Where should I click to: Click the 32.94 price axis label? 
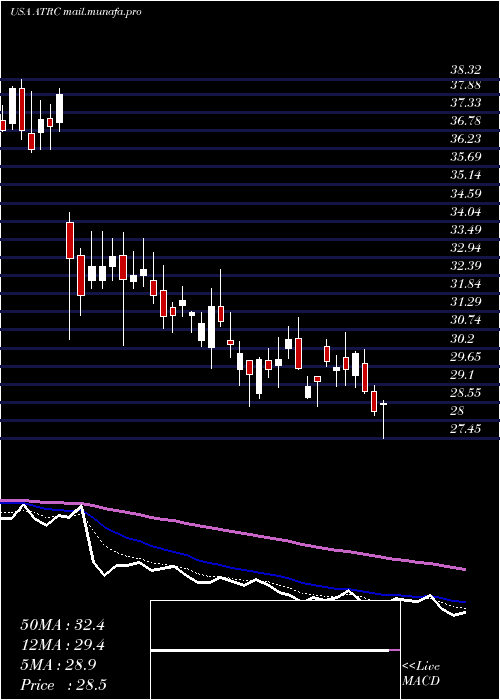tap(465, 248)
